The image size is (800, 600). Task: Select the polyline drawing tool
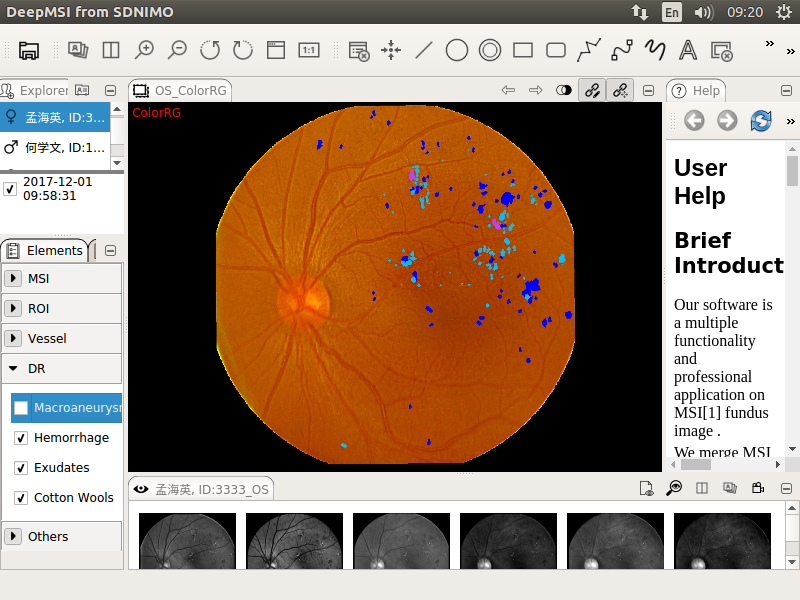tap(589, 50)
